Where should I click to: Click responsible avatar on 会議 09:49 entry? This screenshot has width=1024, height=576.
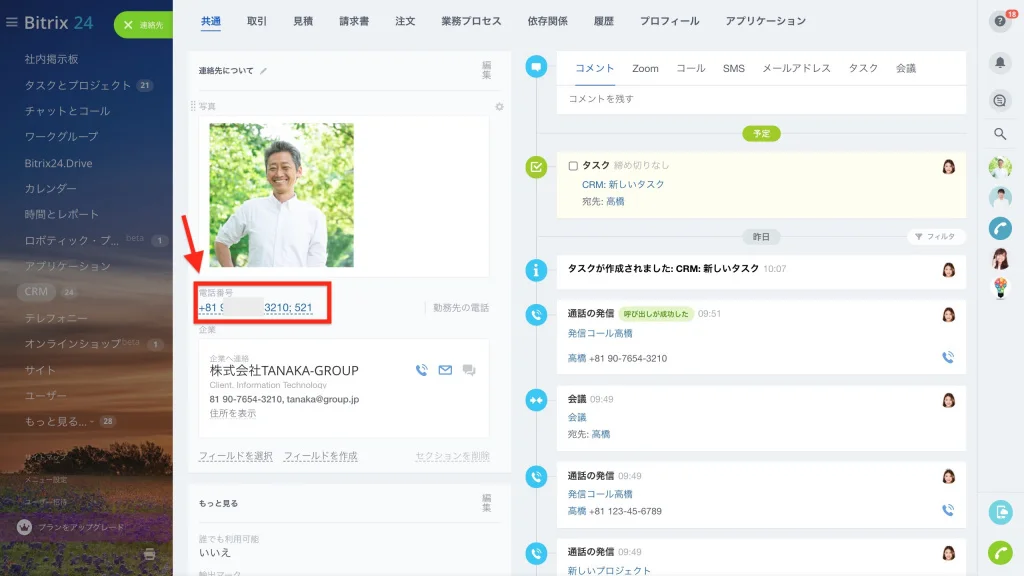tap(949, 400)
